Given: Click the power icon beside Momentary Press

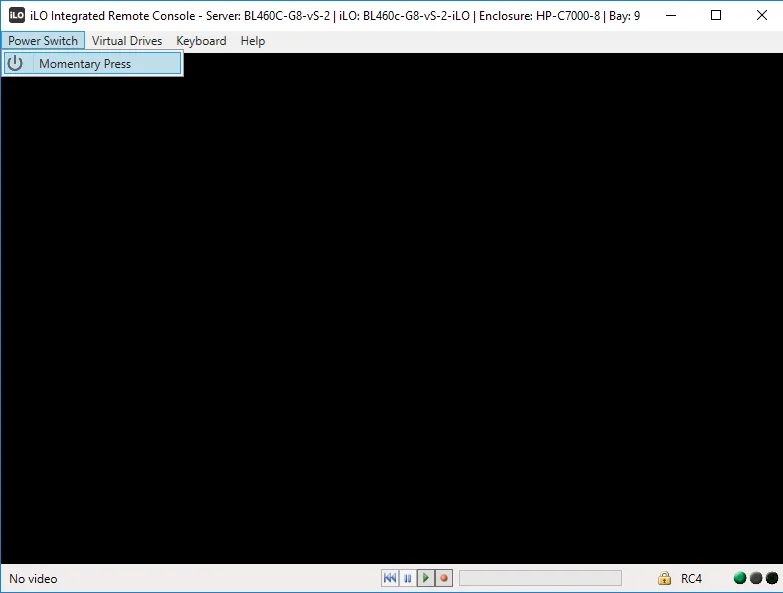Looking at the screenshot, I should (x=15, y=63).
